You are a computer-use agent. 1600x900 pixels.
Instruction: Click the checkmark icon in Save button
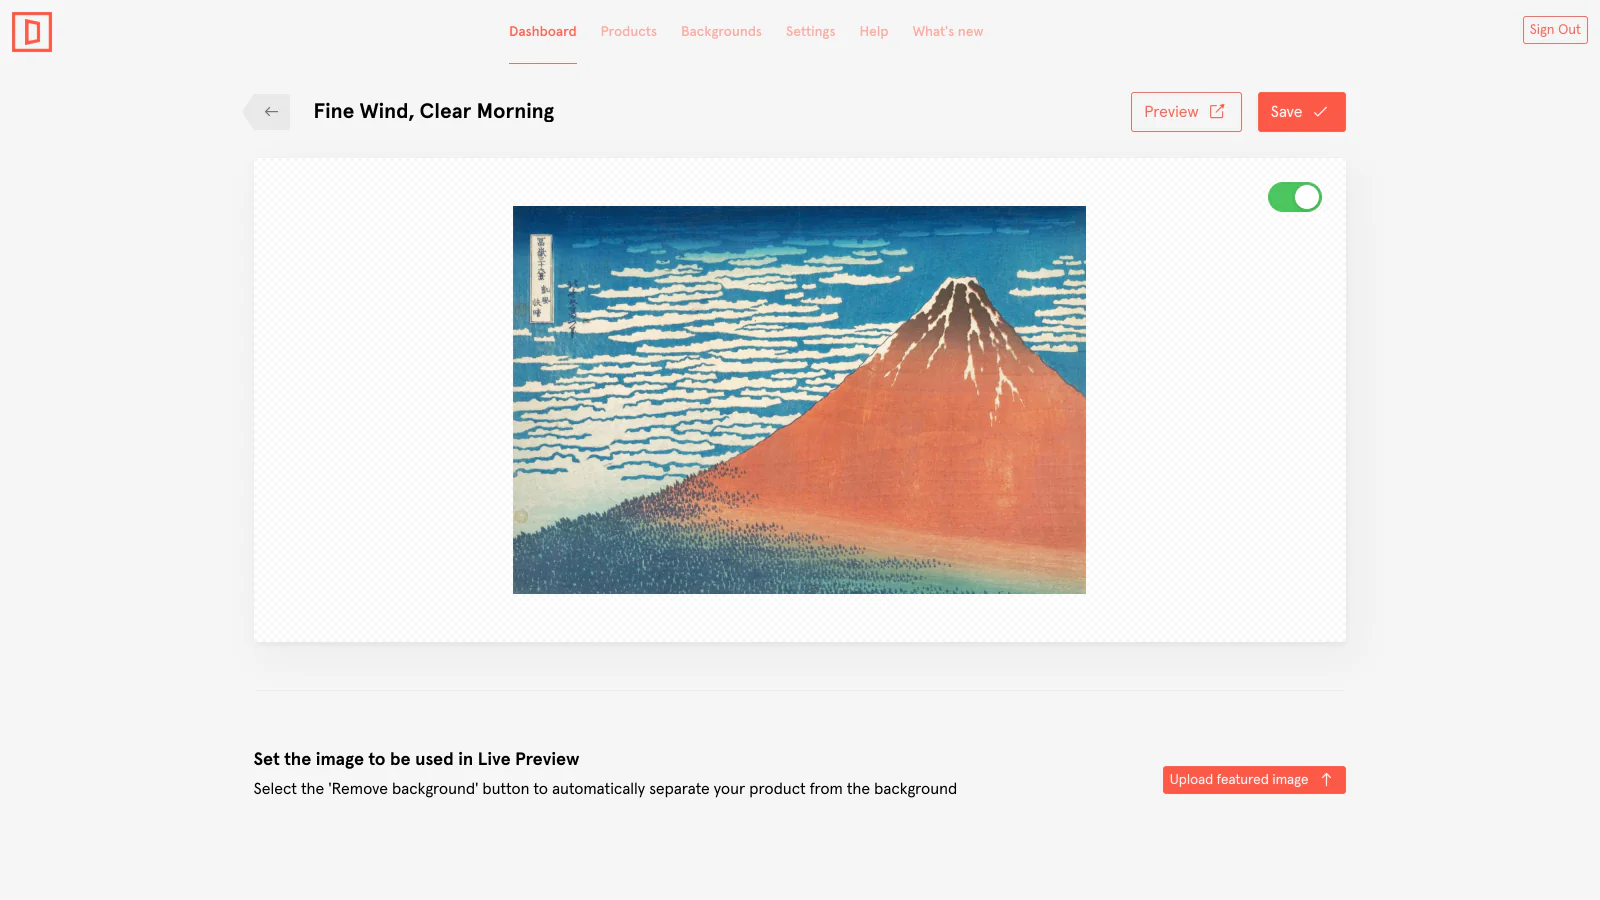pos(1320,112)
